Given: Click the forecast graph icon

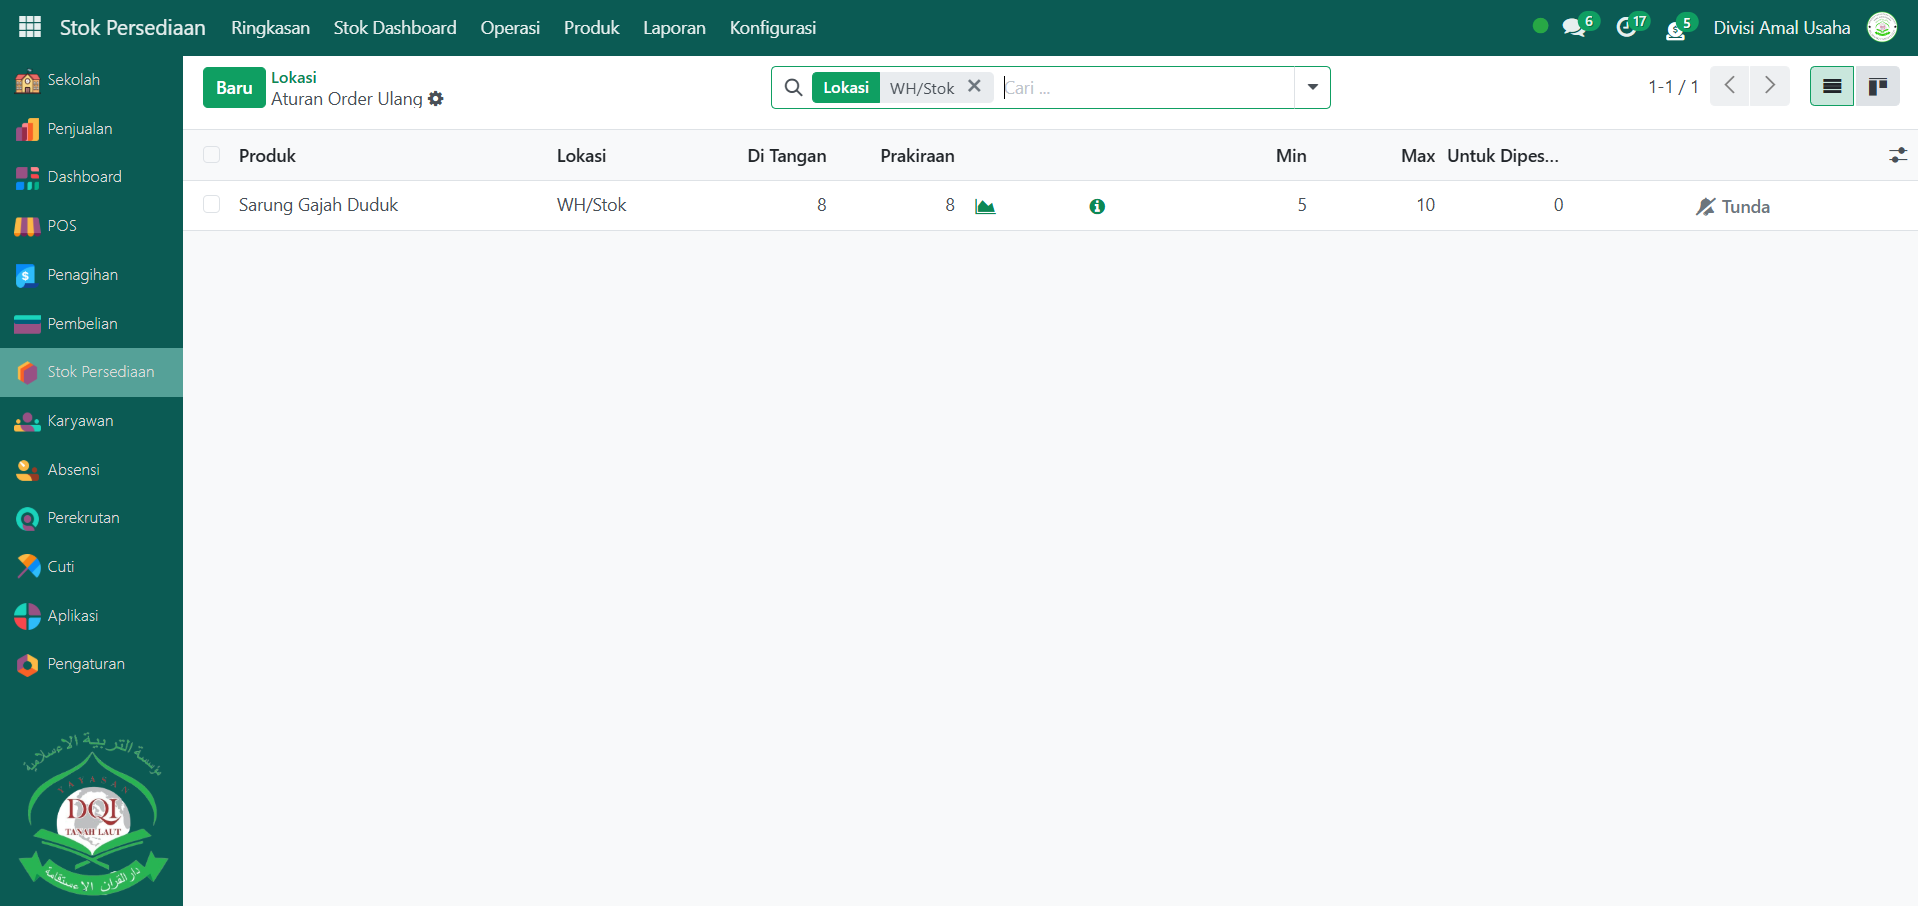Looking at the screenshot, I should click(x=985, y=206).
